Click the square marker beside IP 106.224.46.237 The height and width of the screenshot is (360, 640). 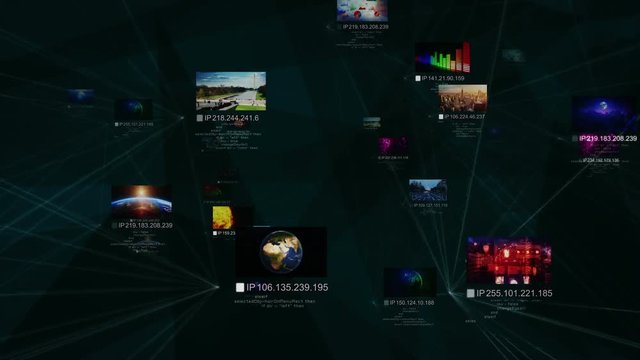click(x=441, y=117)
